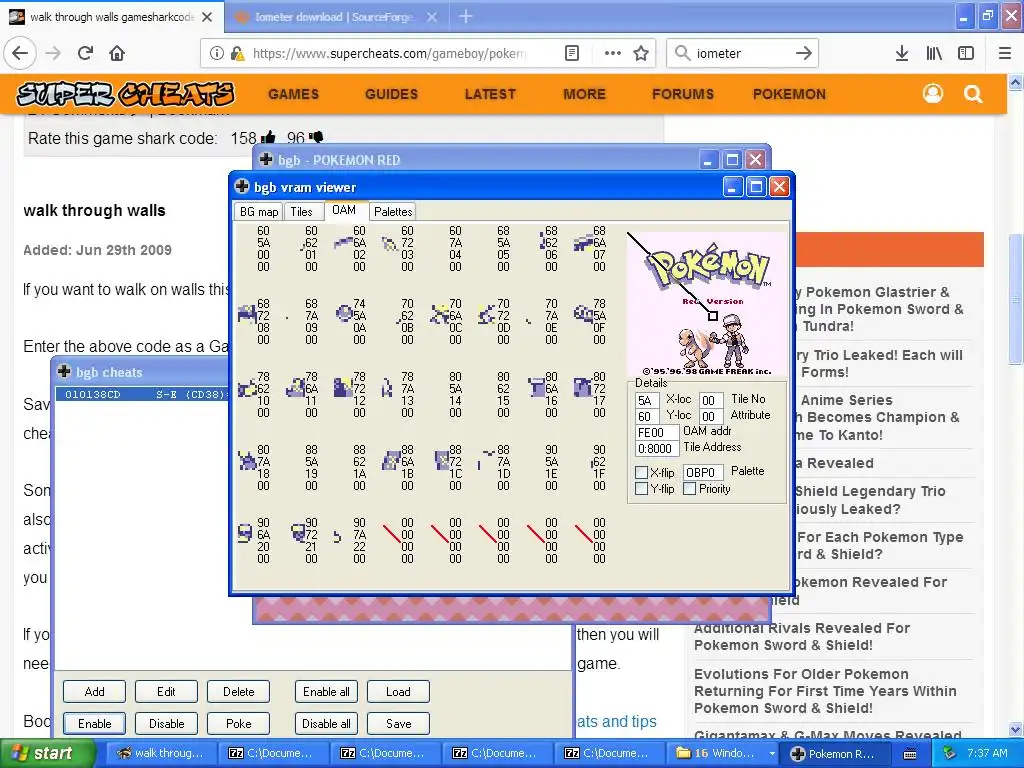Click Load button in bgb cheats
This screenshot has width=1024, height=768.
pos(398,692)
